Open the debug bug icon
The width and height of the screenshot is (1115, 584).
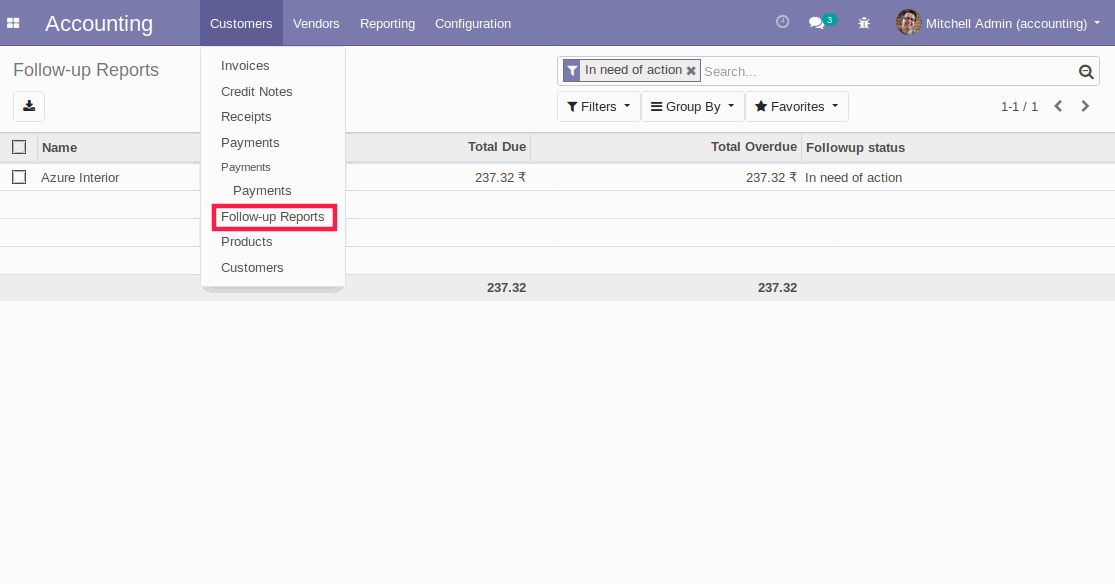click(x=864, y=23)
